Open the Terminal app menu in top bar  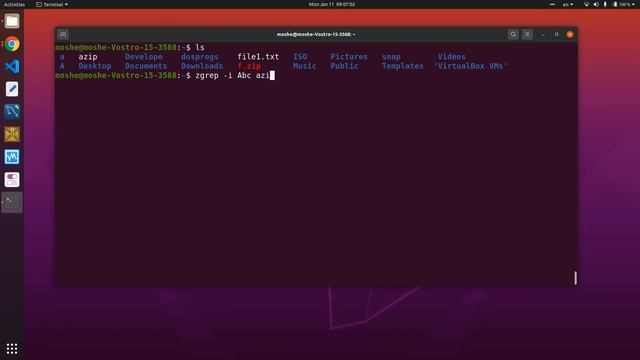coord(52,4)
